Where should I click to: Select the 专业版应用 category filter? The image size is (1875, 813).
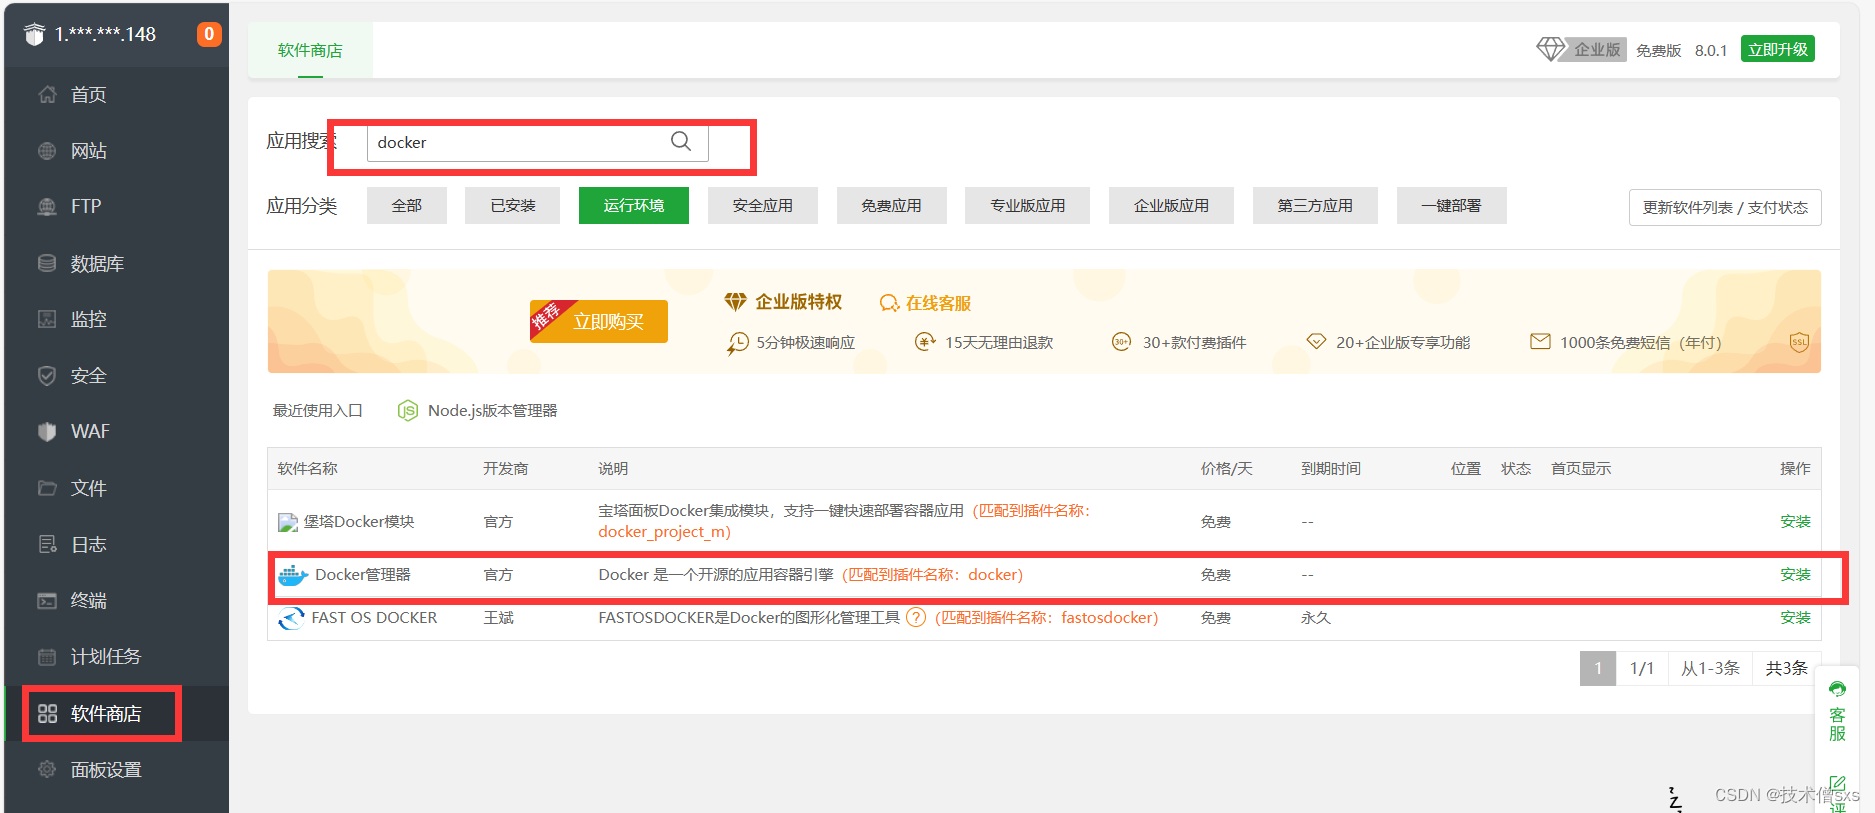coord(1028,205)
